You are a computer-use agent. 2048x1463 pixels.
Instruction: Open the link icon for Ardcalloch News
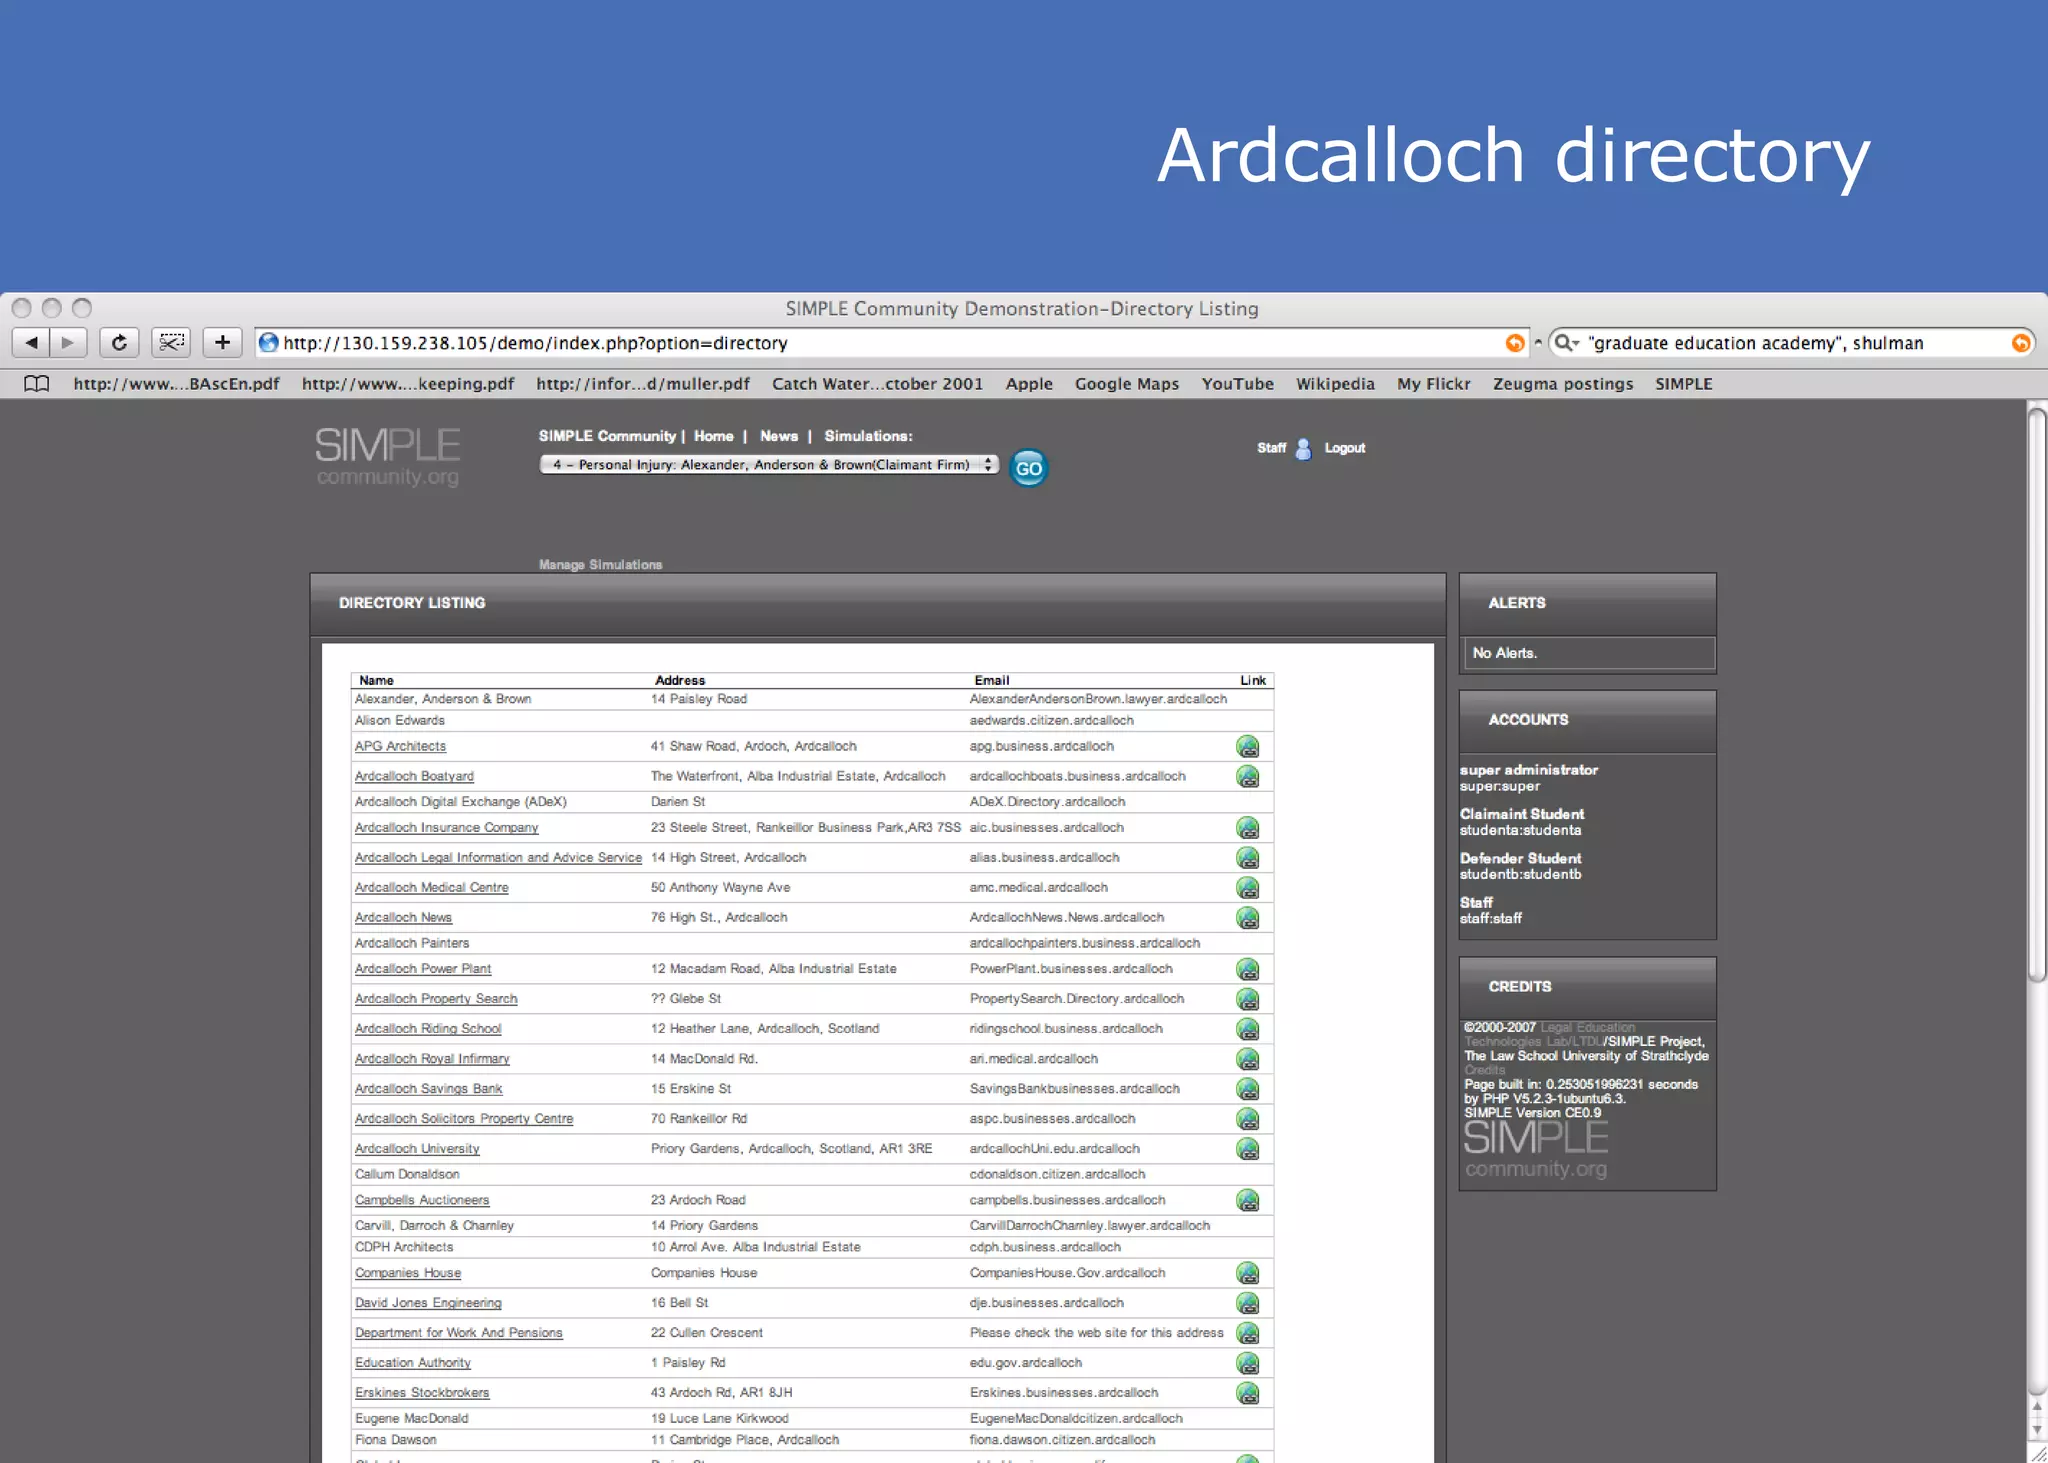tap(1247, 918)
